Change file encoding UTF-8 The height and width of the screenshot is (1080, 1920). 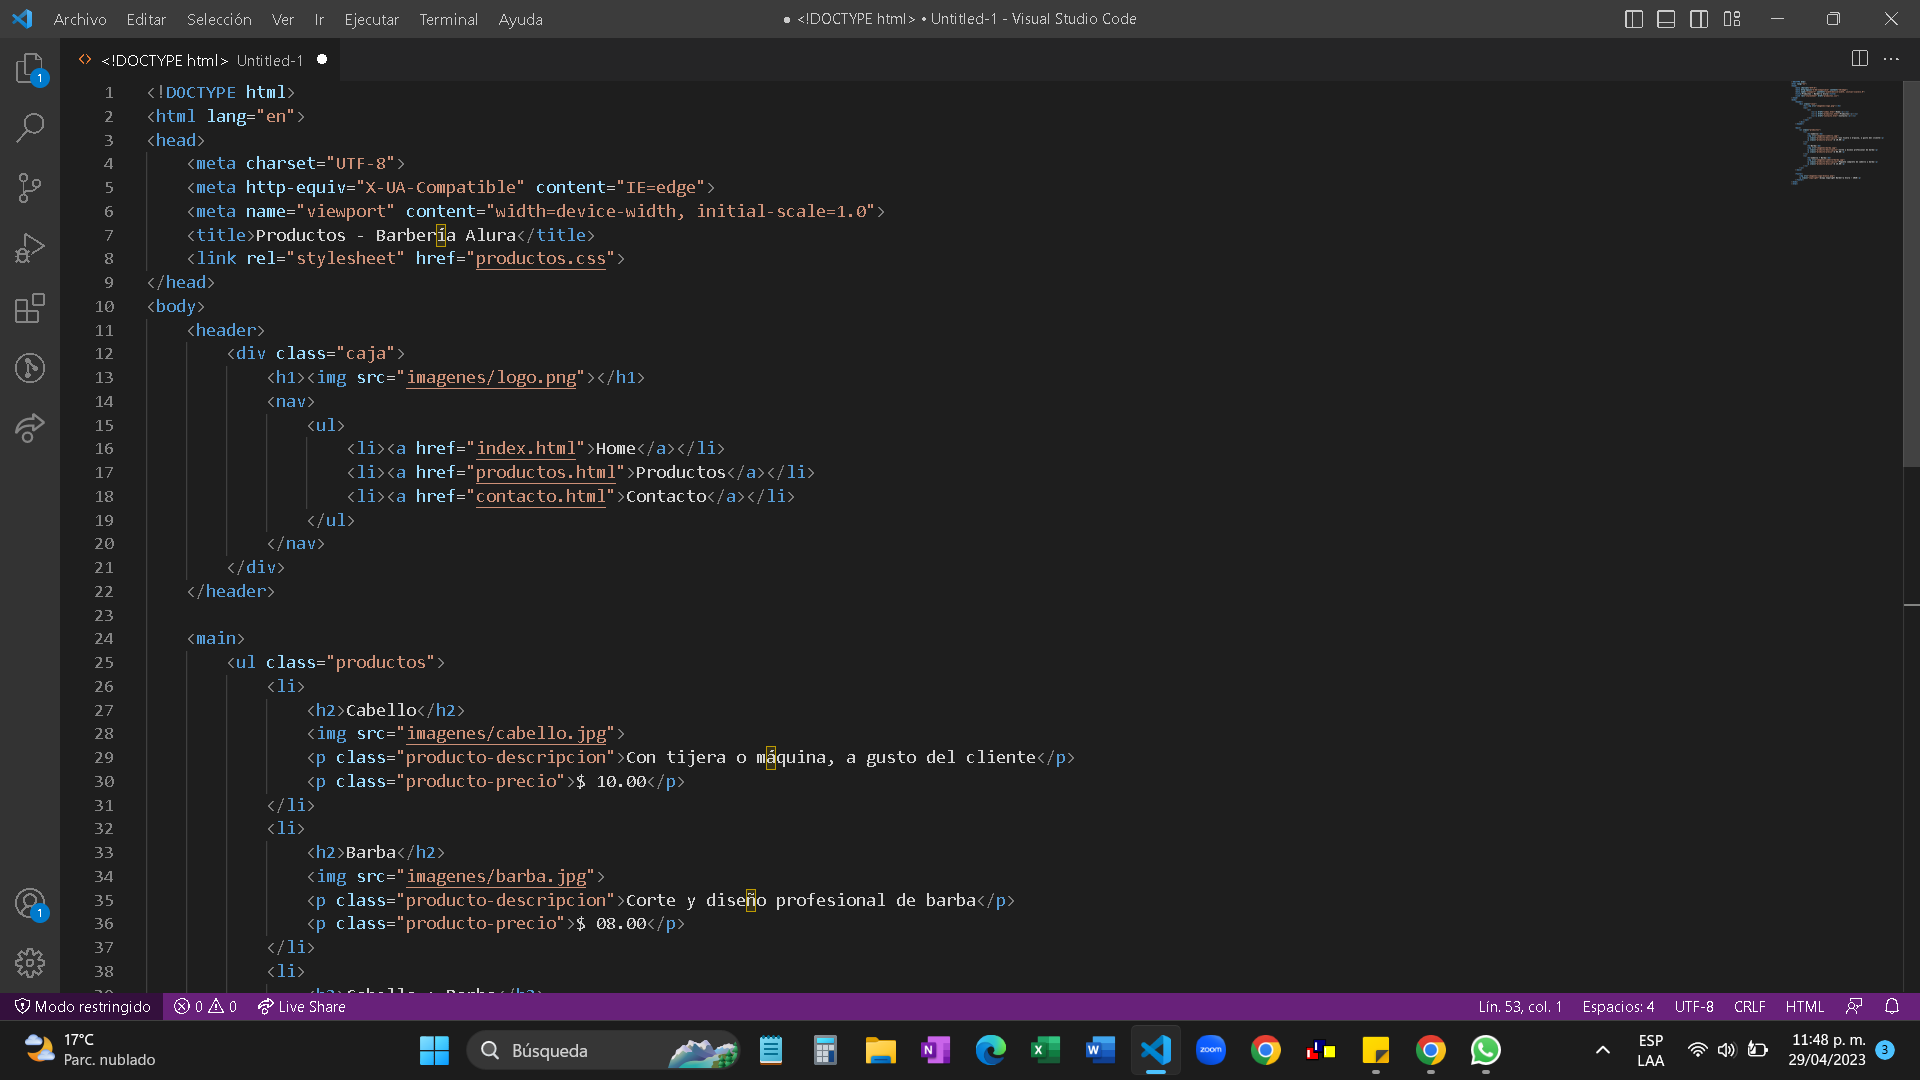pos(1694,1006)
